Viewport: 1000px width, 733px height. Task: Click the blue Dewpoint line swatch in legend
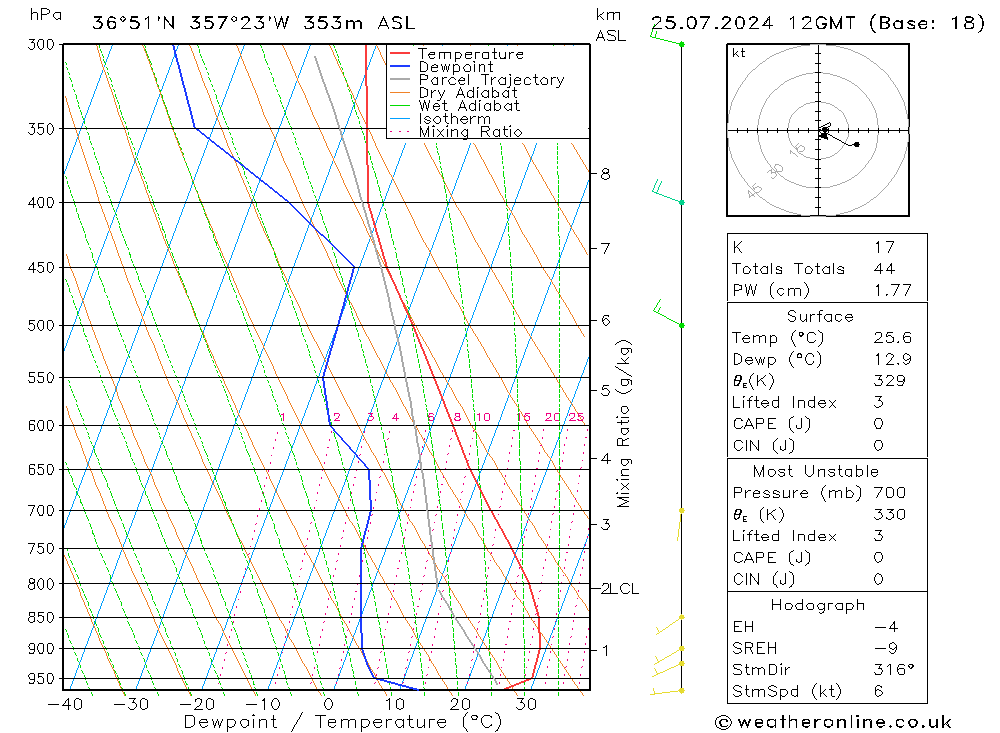point(400,66)
